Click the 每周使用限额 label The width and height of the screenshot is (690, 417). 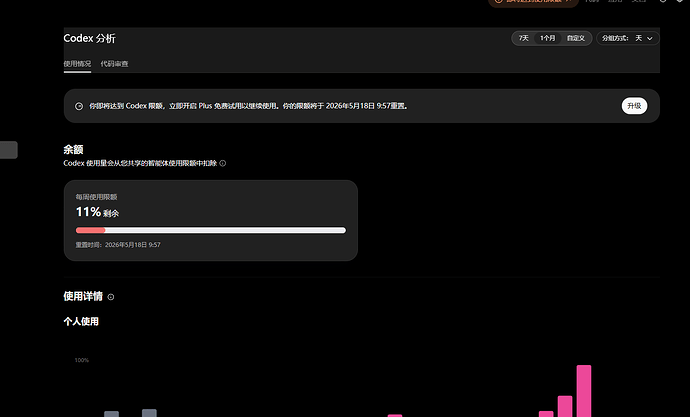click(96, 197)
